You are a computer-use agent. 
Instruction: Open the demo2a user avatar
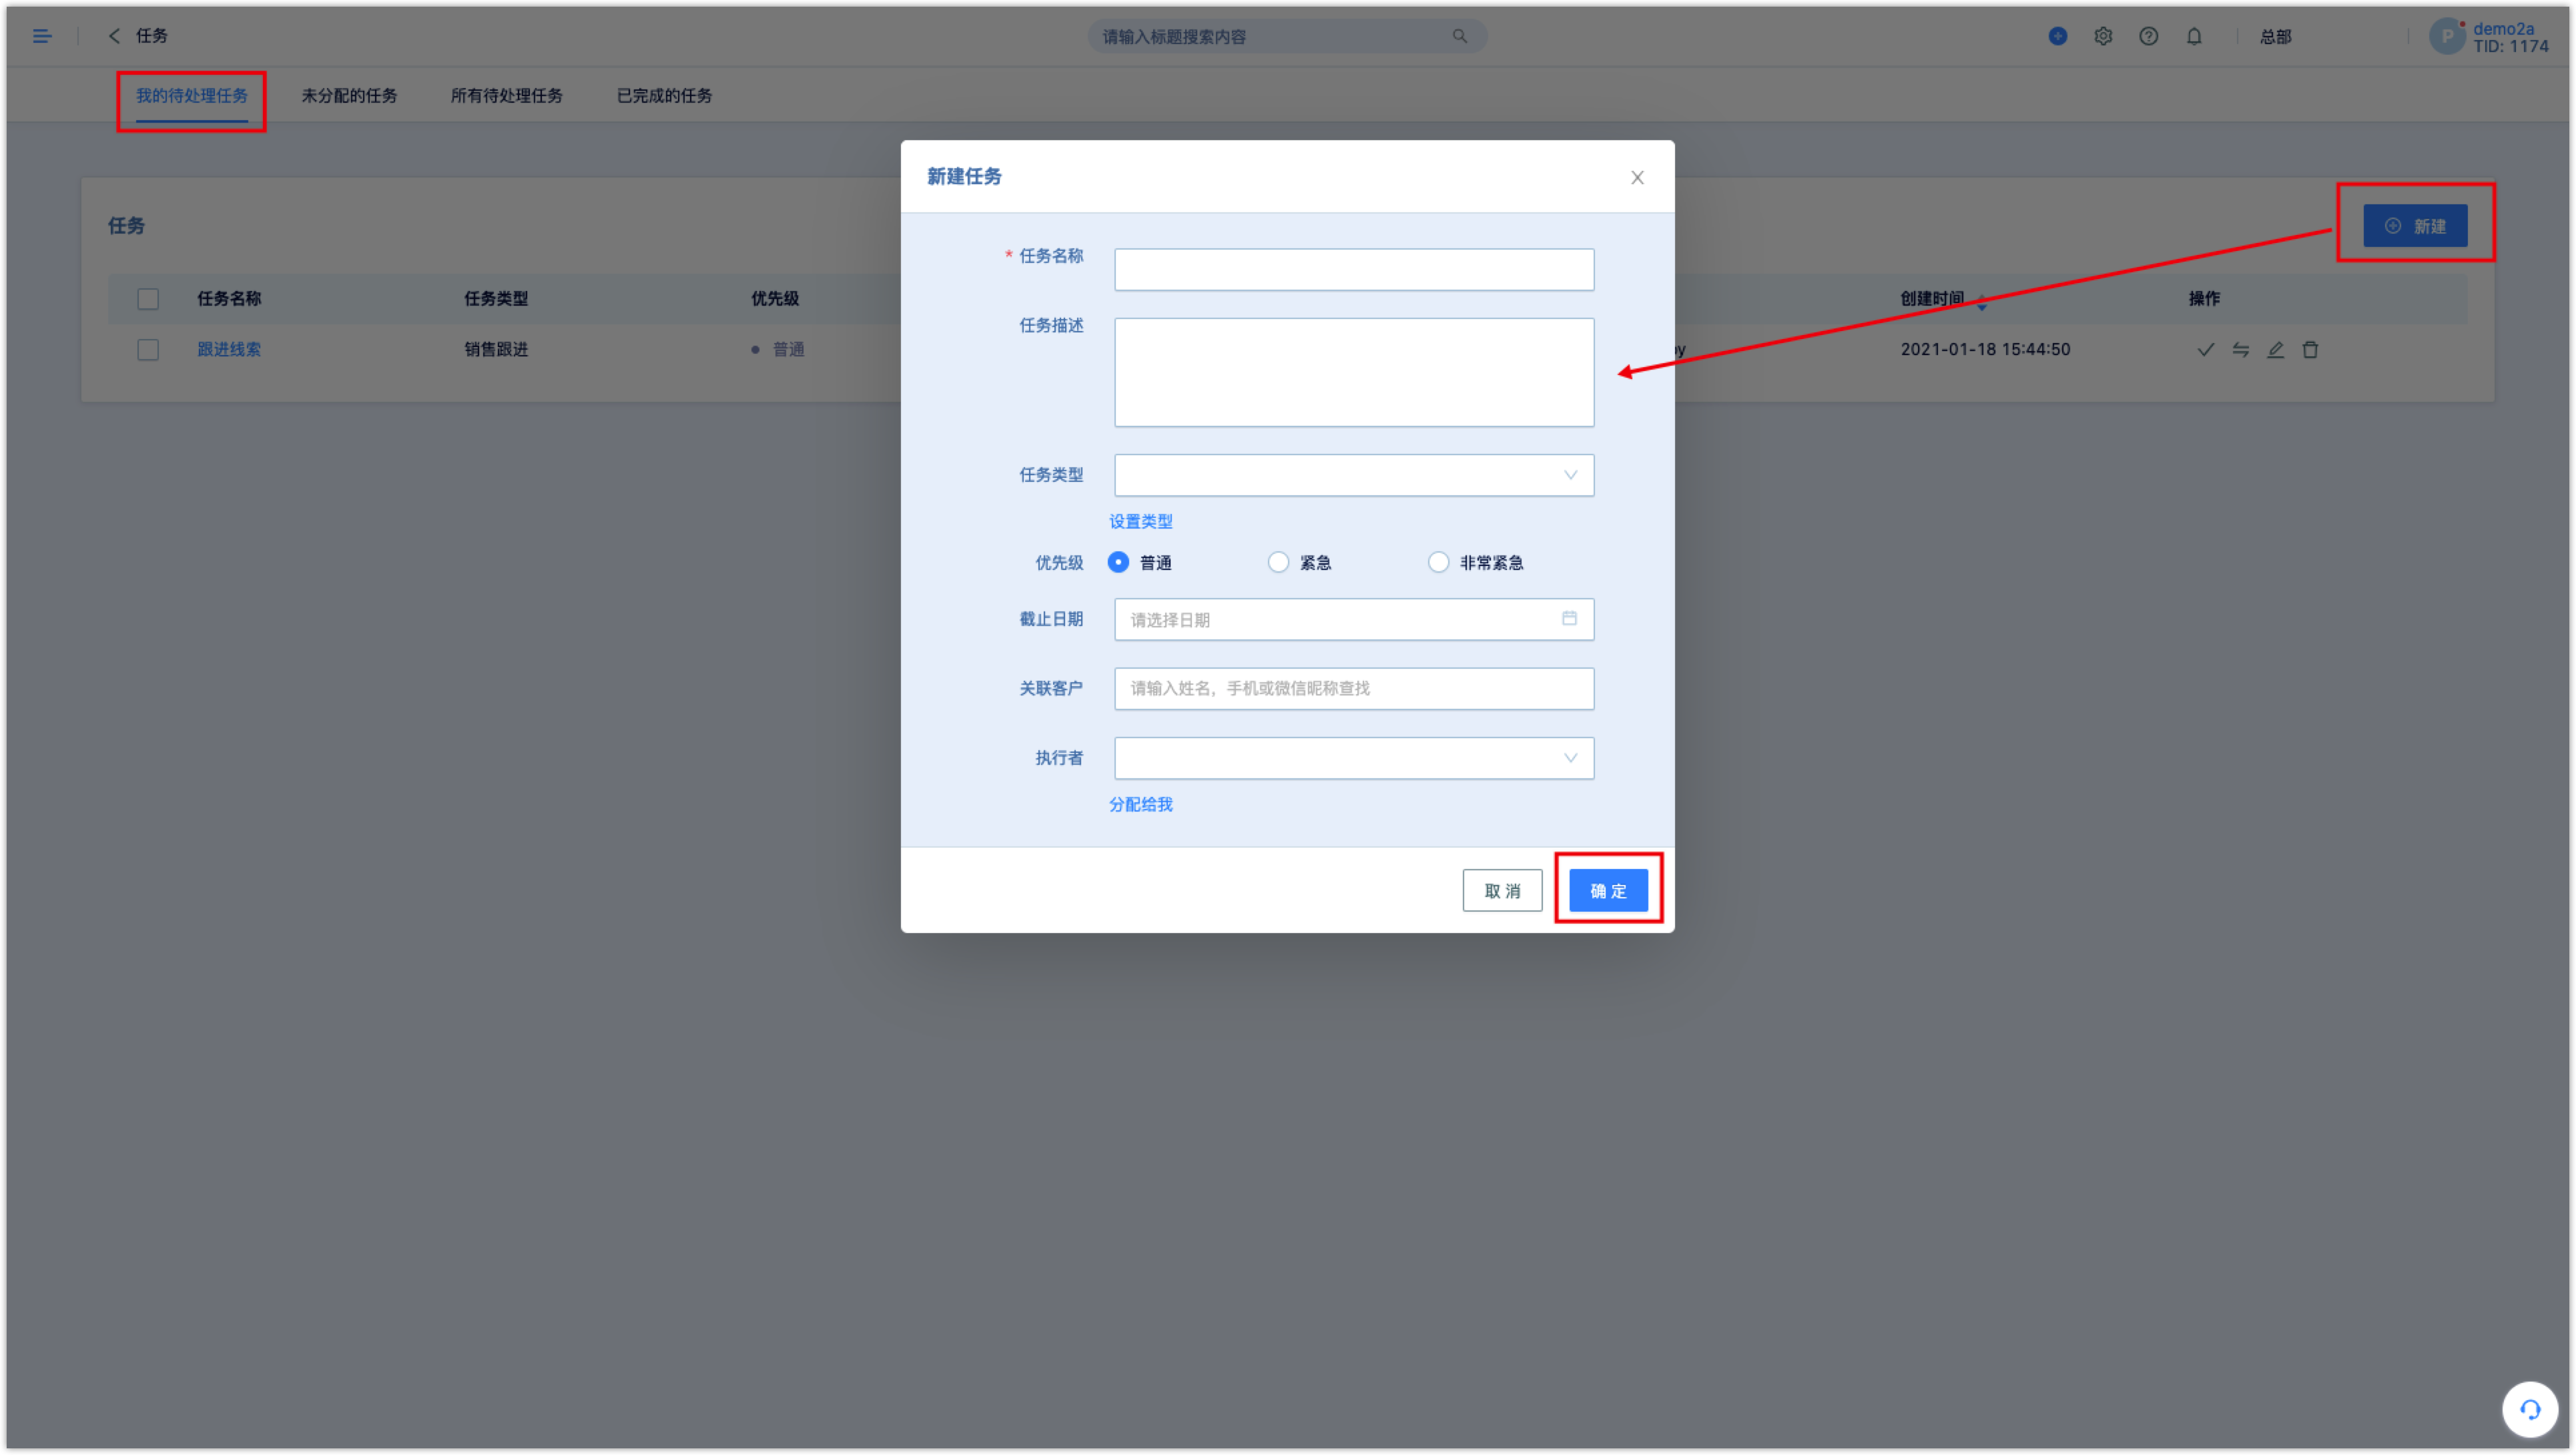tap(2446, 37)
